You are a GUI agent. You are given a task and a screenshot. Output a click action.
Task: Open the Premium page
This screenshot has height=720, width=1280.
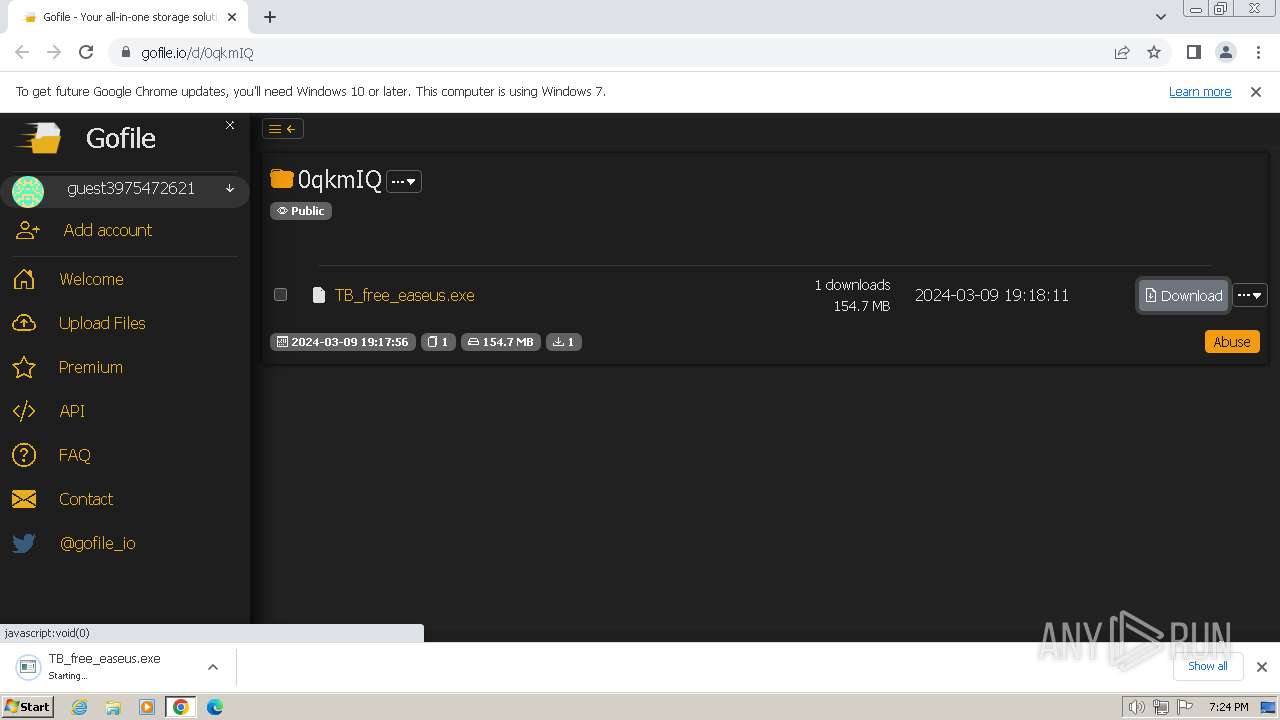tap(90, 367)
